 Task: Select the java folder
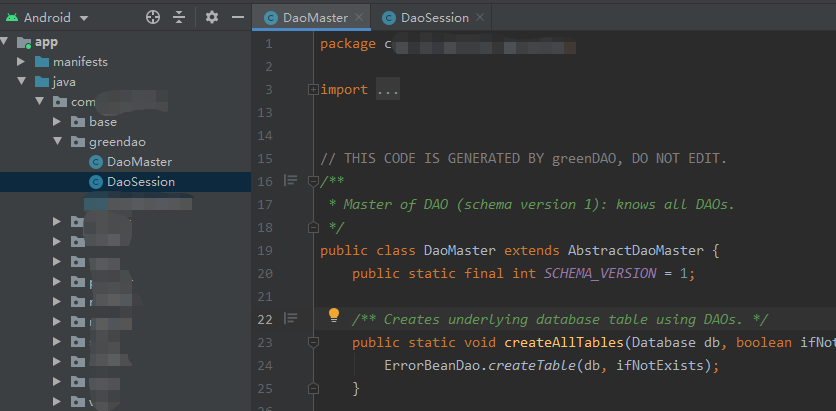[64, 82]
